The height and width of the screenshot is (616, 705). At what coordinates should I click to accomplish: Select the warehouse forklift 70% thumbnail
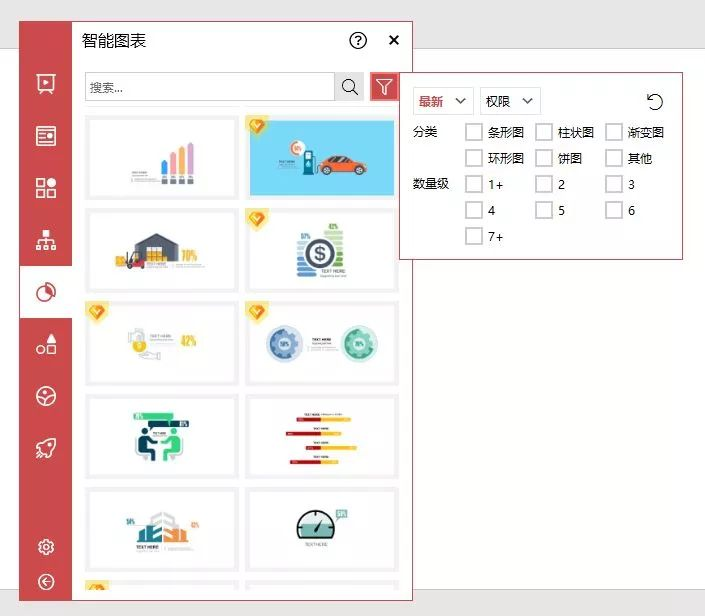point(162,250)
